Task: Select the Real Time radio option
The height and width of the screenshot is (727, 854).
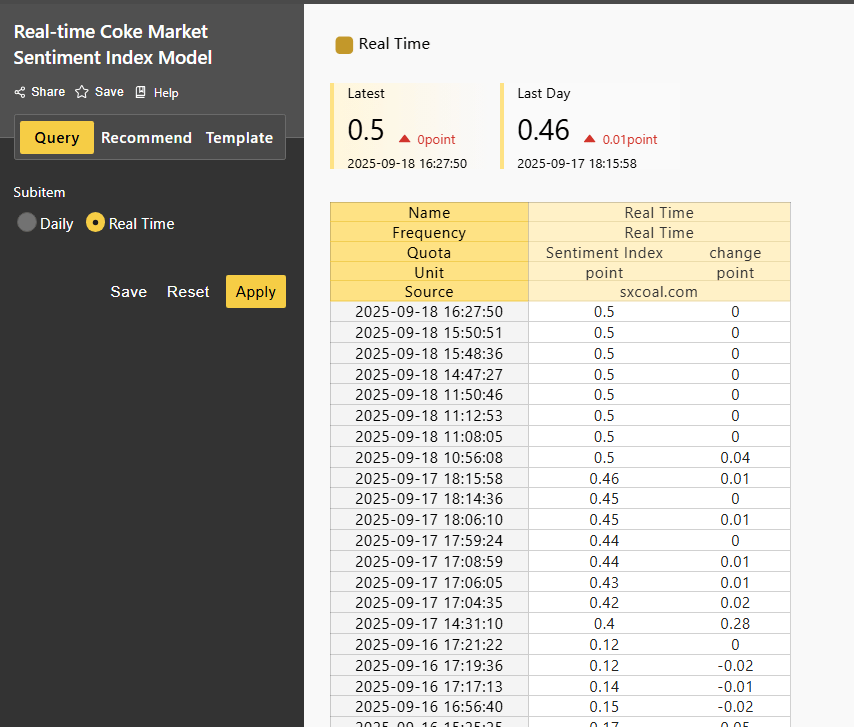Action: [95, 223]
